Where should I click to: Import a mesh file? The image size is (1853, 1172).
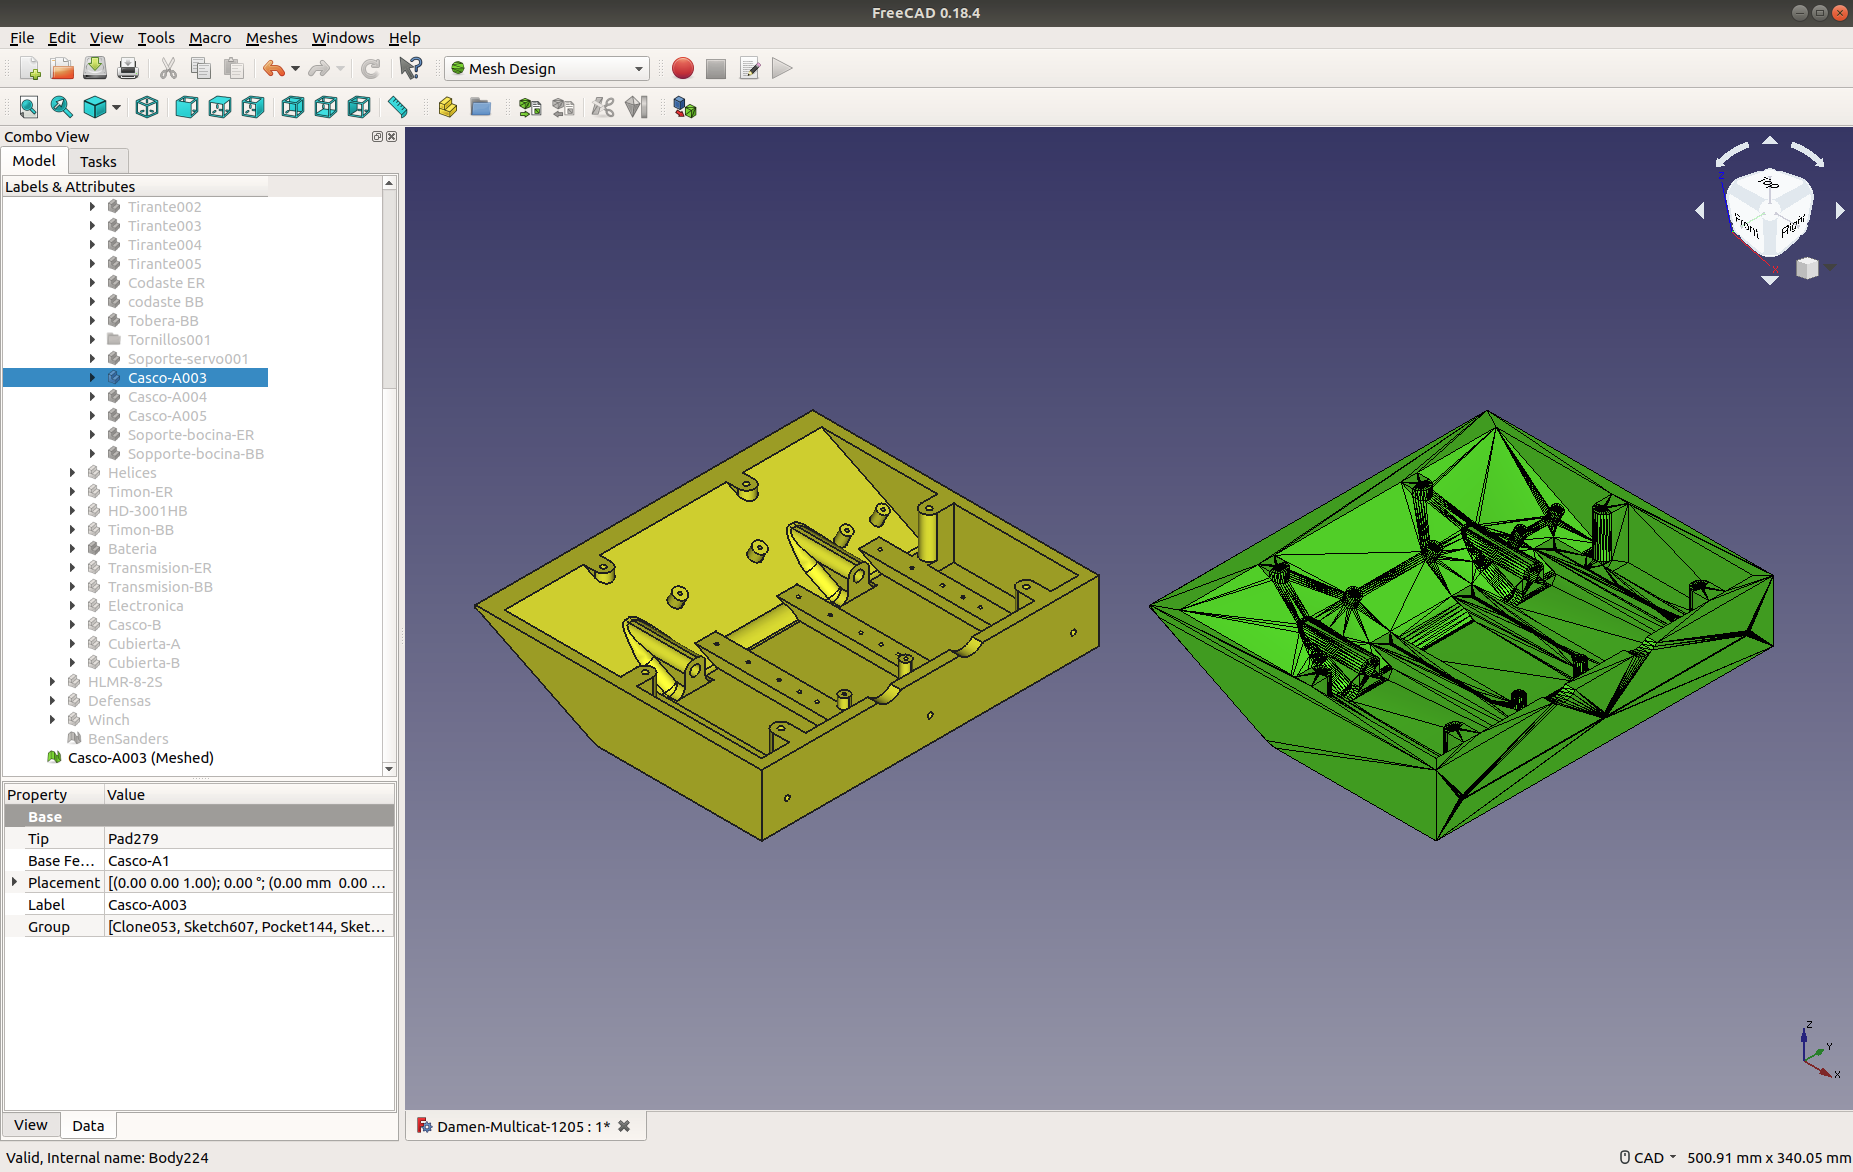530,107
